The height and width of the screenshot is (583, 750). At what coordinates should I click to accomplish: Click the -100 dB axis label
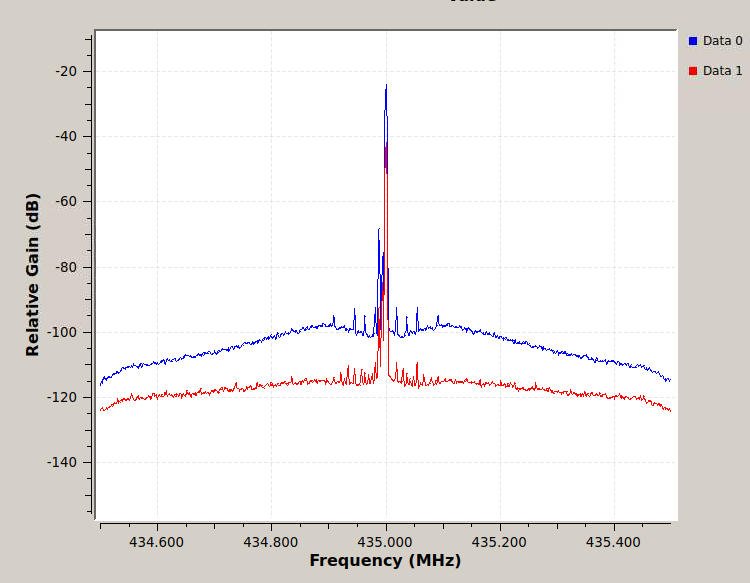point(62,332)
